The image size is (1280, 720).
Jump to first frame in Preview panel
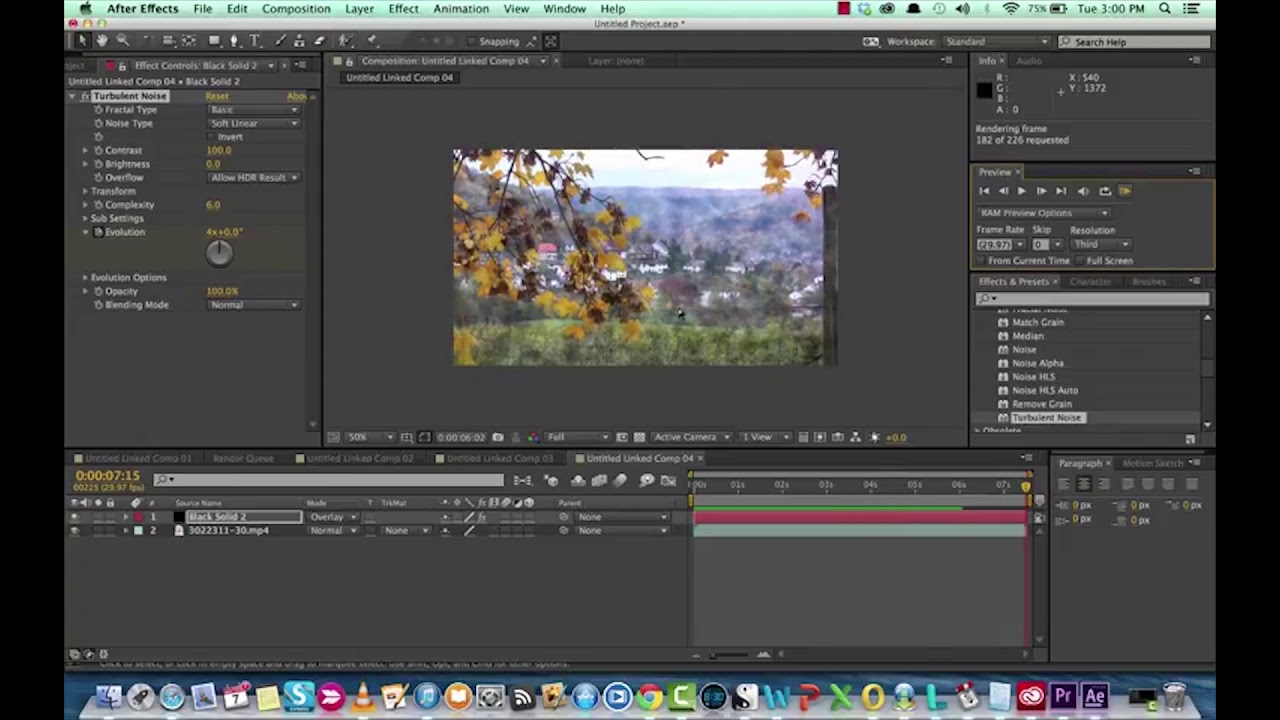pos(984,191)
